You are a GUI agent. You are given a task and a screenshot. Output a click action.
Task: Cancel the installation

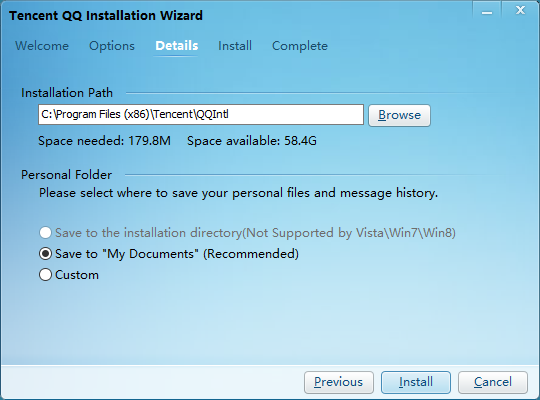pos(493,382)
